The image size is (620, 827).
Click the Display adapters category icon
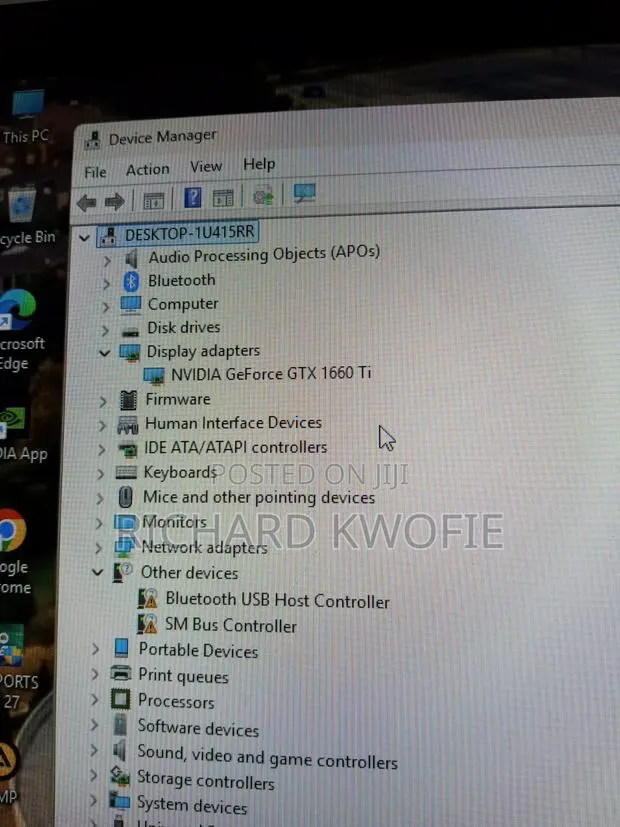pyautogui.click(x=130, y=352)
